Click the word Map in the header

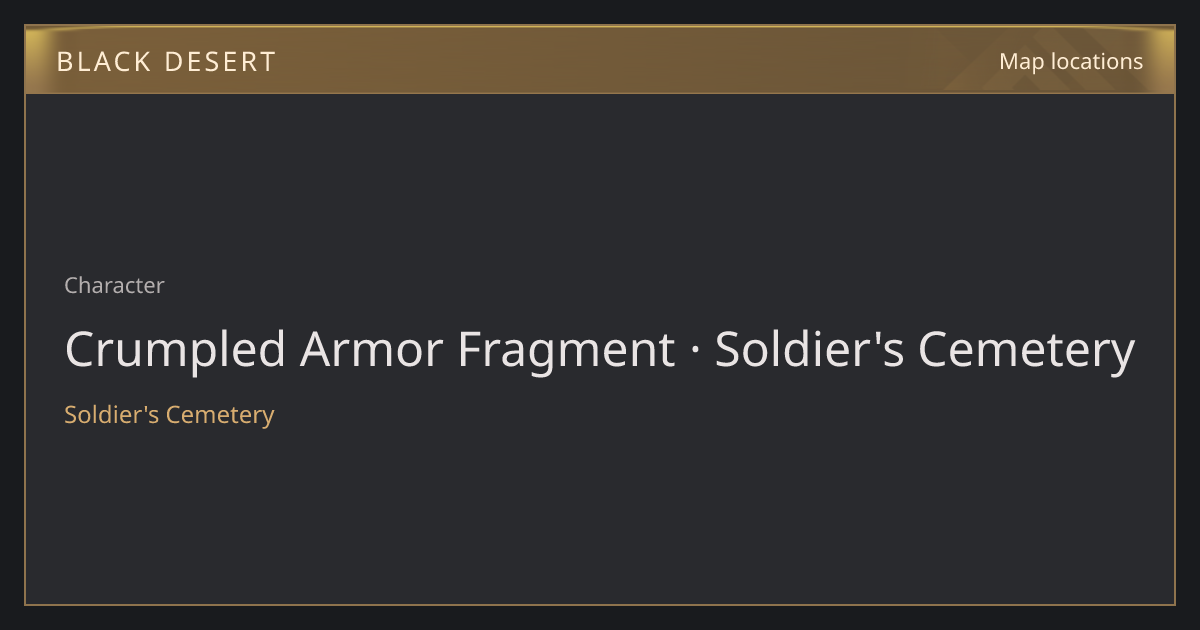(x=1021, y=61)
